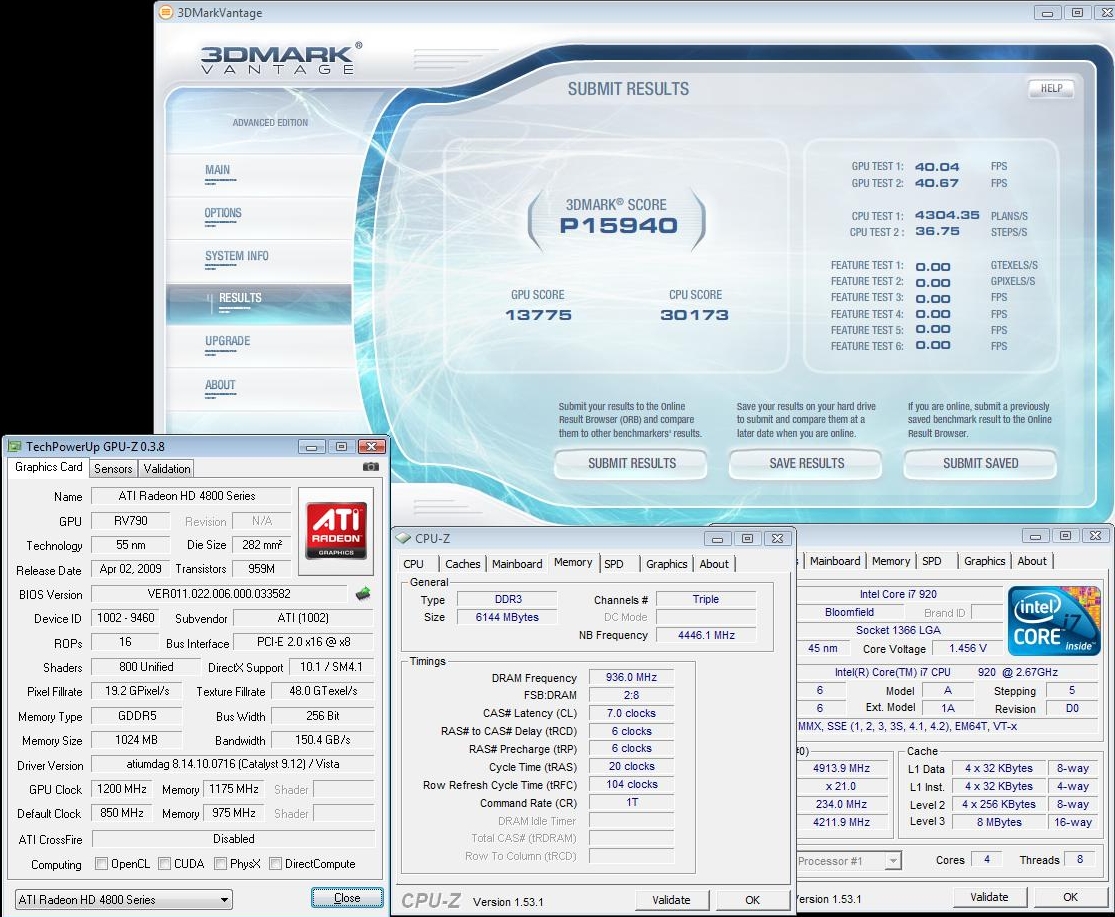Click the Core Voltage value 1.456 V

pyautogui.click(x=968, y=648)
